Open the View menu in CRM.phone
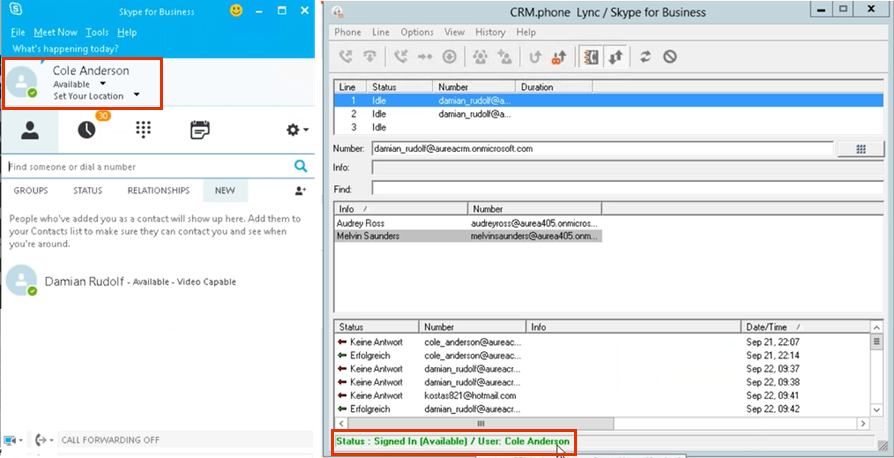 (x=454, y=32)
